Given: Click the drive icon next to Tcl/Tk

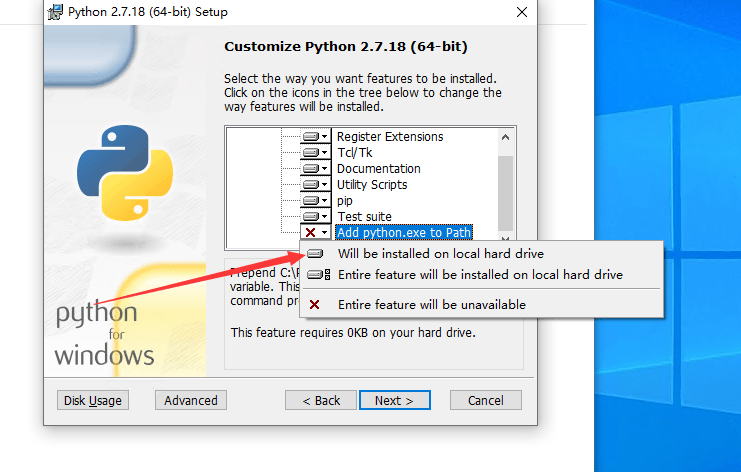Looking at the screenshot, I should (x=315, y=153).
